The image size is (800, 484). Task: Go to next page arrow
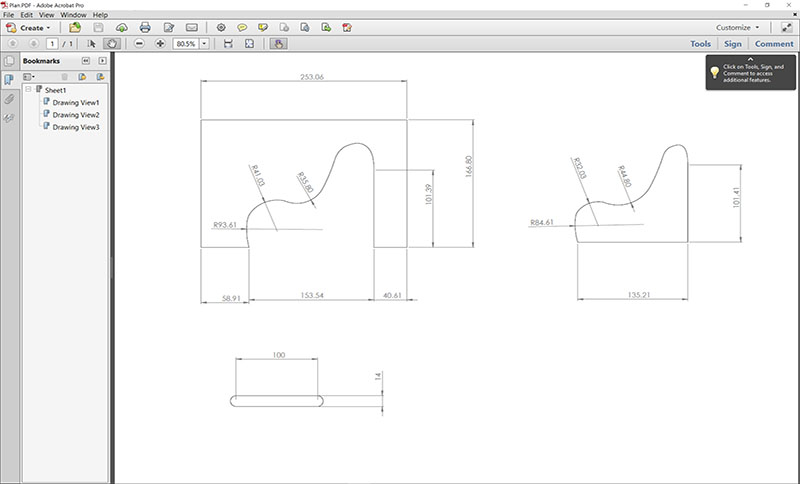[34, 44]
